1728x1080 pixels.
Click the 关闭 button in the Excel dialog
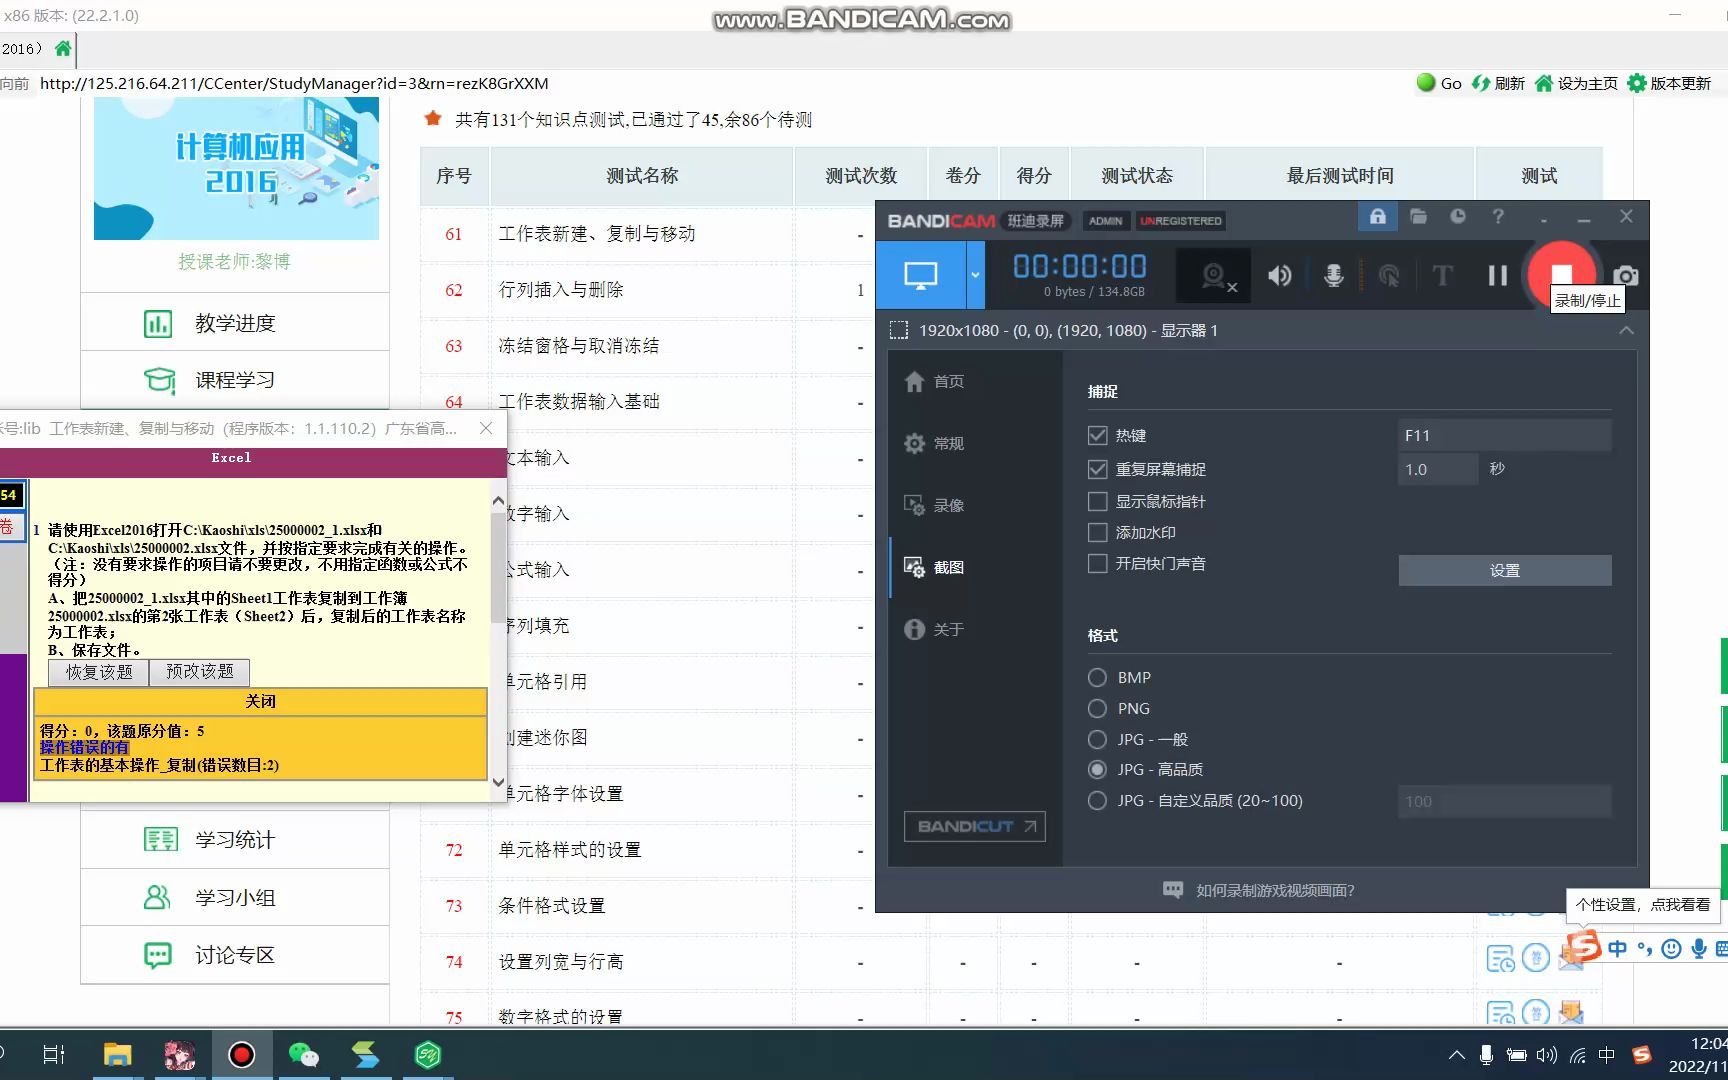pyautogui.click(x=260, y=701)
